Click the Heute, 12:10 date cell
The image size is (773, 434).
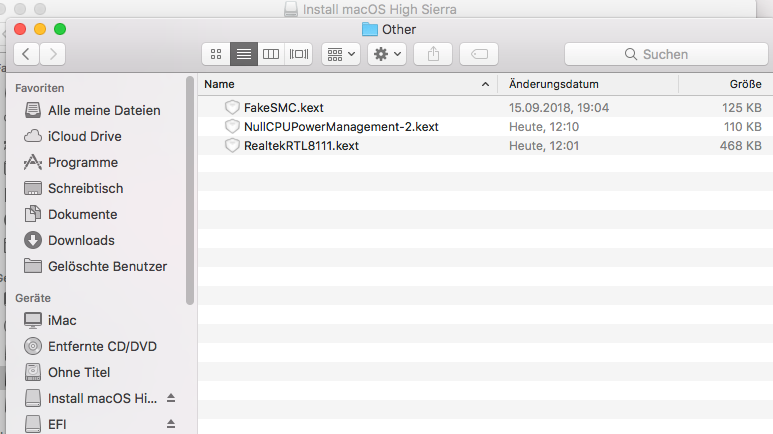click(x=544, y=127)
